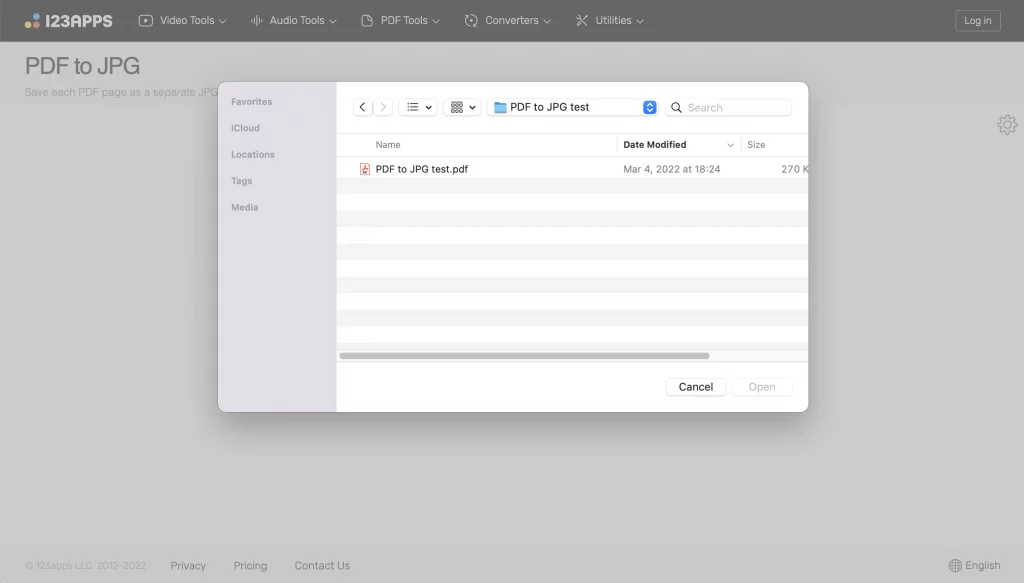Viewport: 1024px width, 583px height.
Task: Click the Audio Tools waveform icon
Action: (257, 20)
